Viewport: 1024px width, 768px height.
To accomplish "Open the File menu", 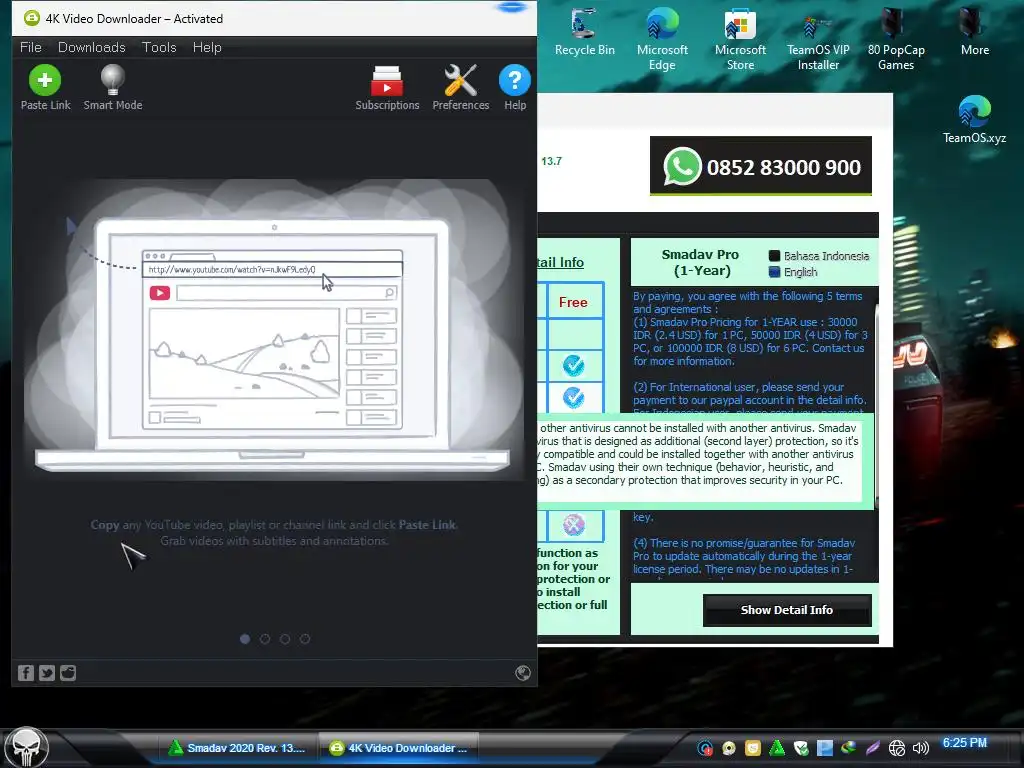I will [x=31, y=47].
